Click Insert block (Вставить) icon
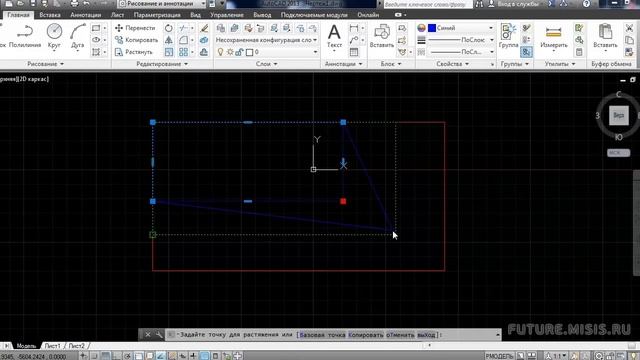640x360 pixels. pyautogui.click(x=382, y=37)
